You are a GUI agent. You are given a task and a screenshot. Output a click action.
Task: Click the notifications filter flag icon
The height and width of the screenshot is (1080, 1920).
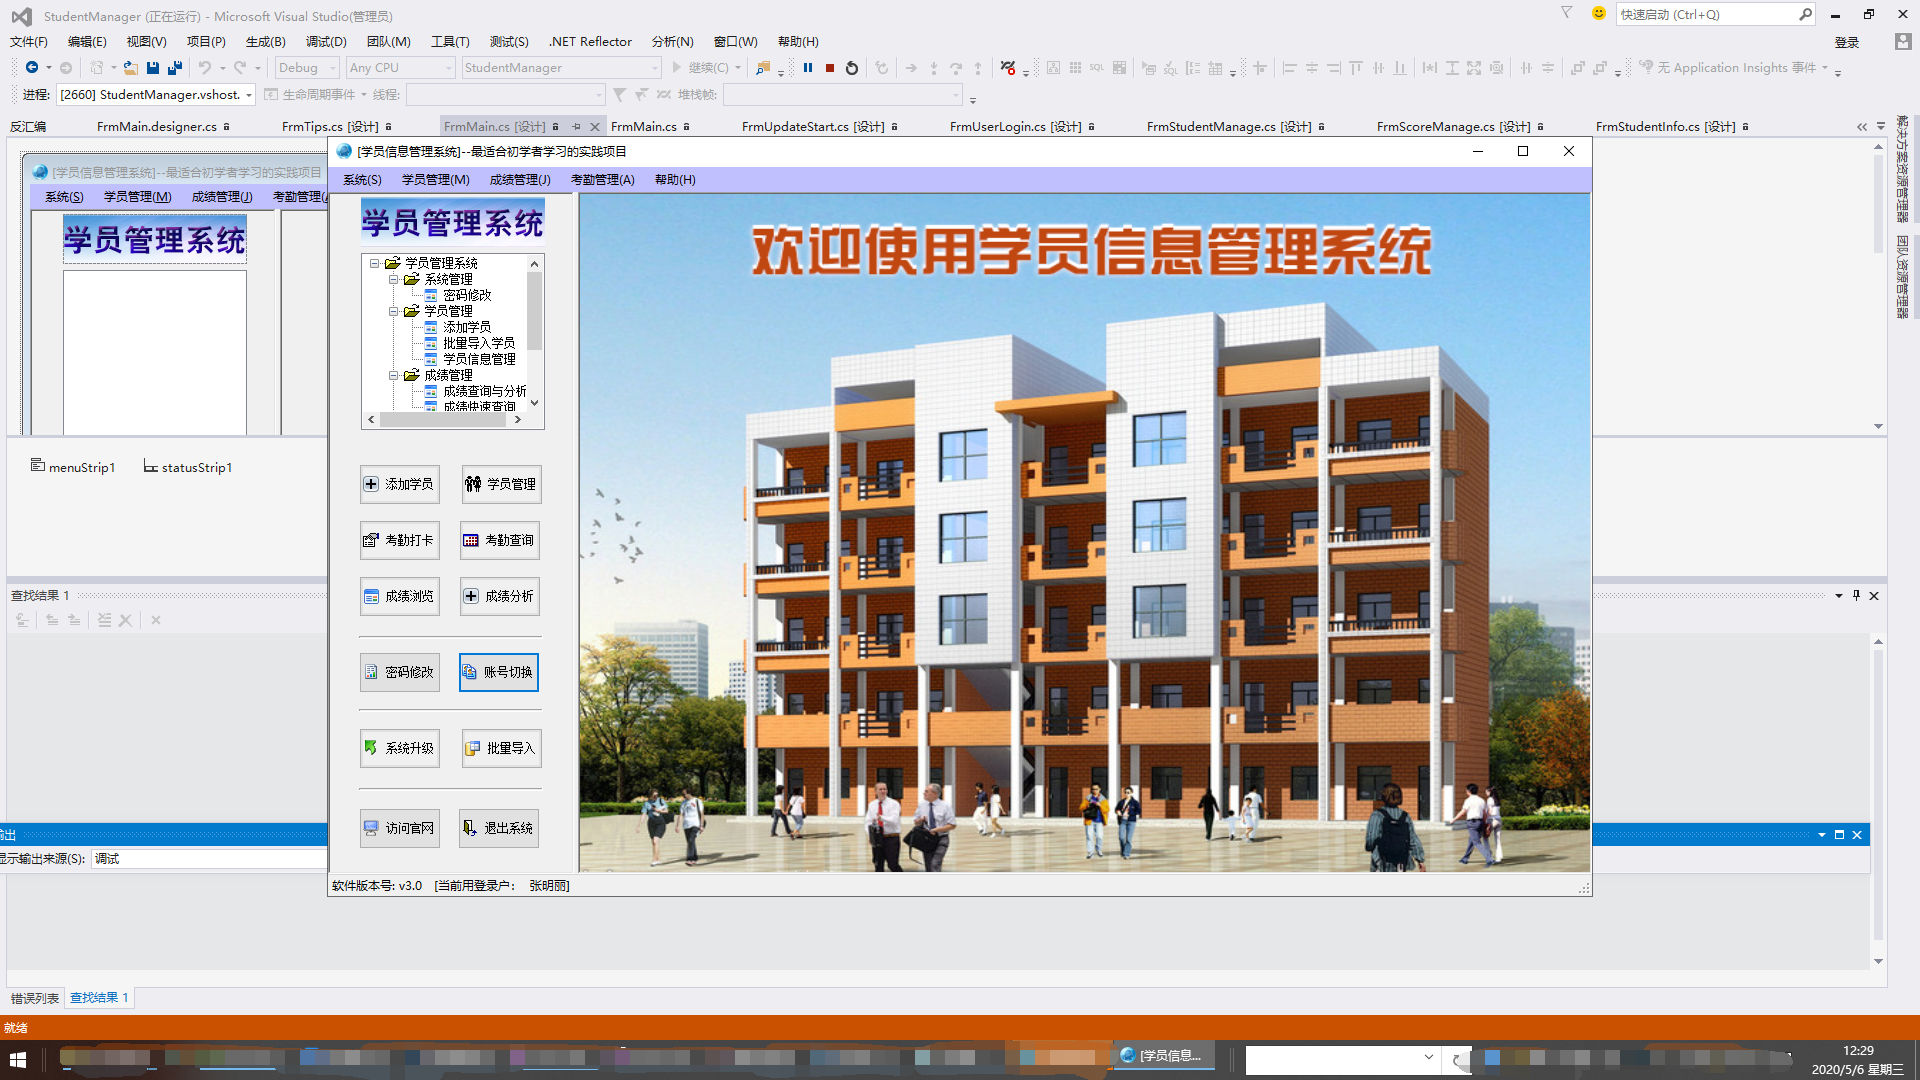(x=1567, y=13)
